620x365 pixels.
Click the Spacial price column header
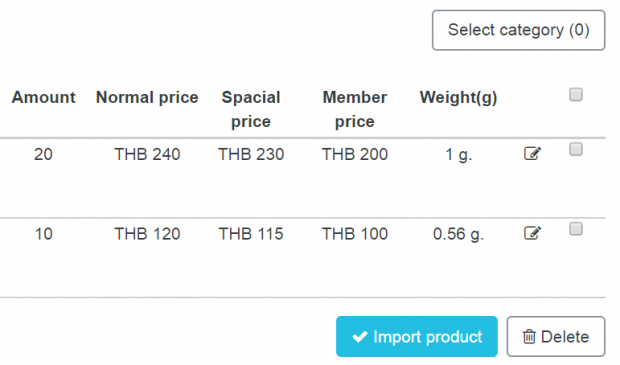point(251,109)
